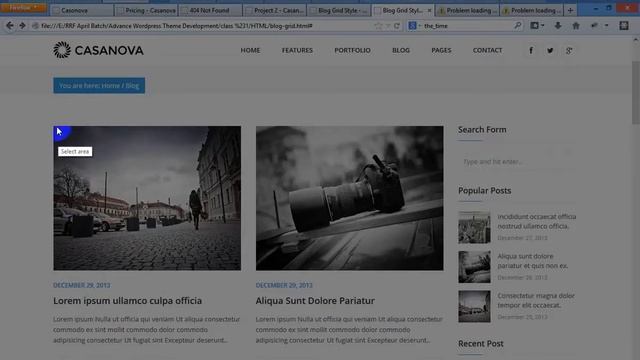Click the Consectetur popular post thumbnail

(x=474, y=307)
